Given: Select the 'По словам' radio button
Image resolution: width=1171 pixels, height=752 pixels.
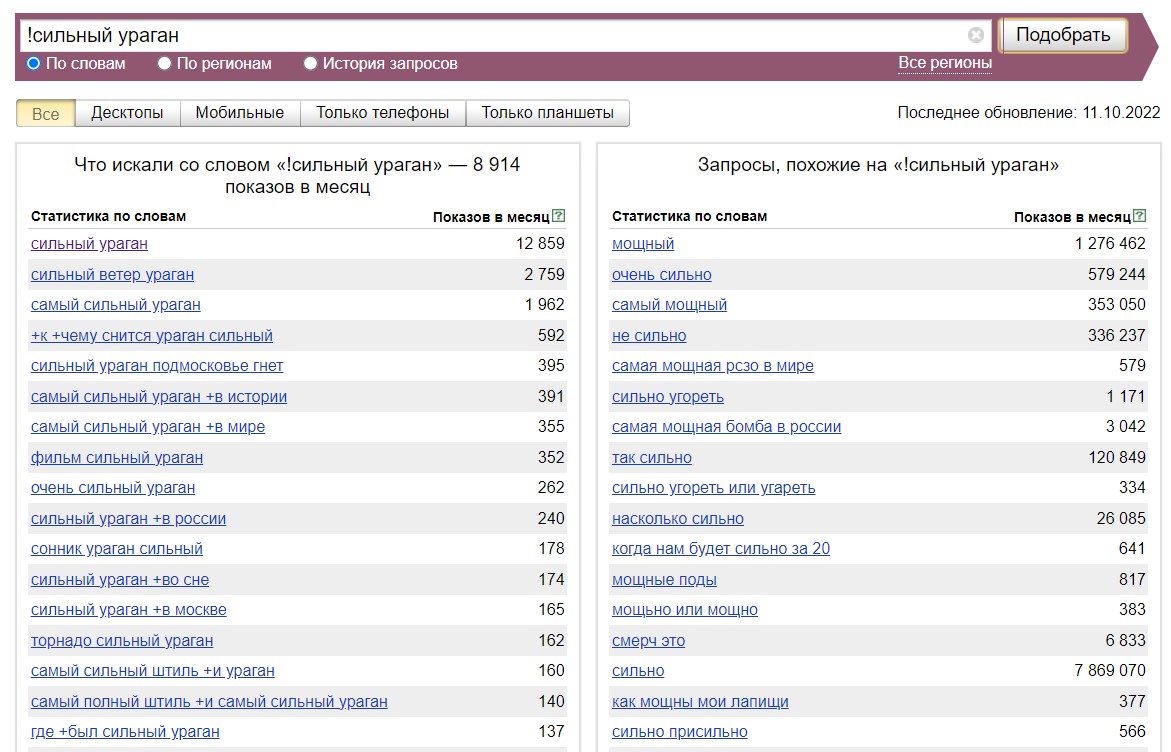Looking at the screenshot, I should [34, 63].
